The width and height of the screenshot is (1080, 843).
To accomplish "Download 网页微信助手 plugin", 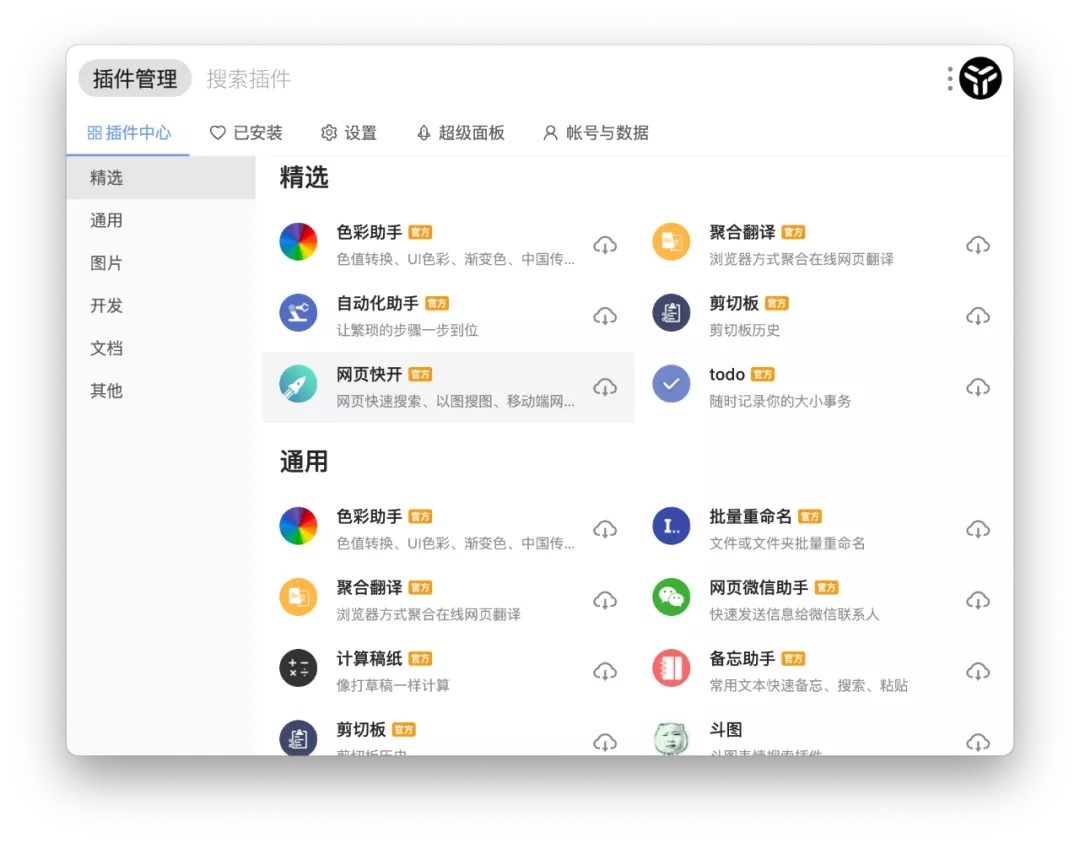I will 978,601.
